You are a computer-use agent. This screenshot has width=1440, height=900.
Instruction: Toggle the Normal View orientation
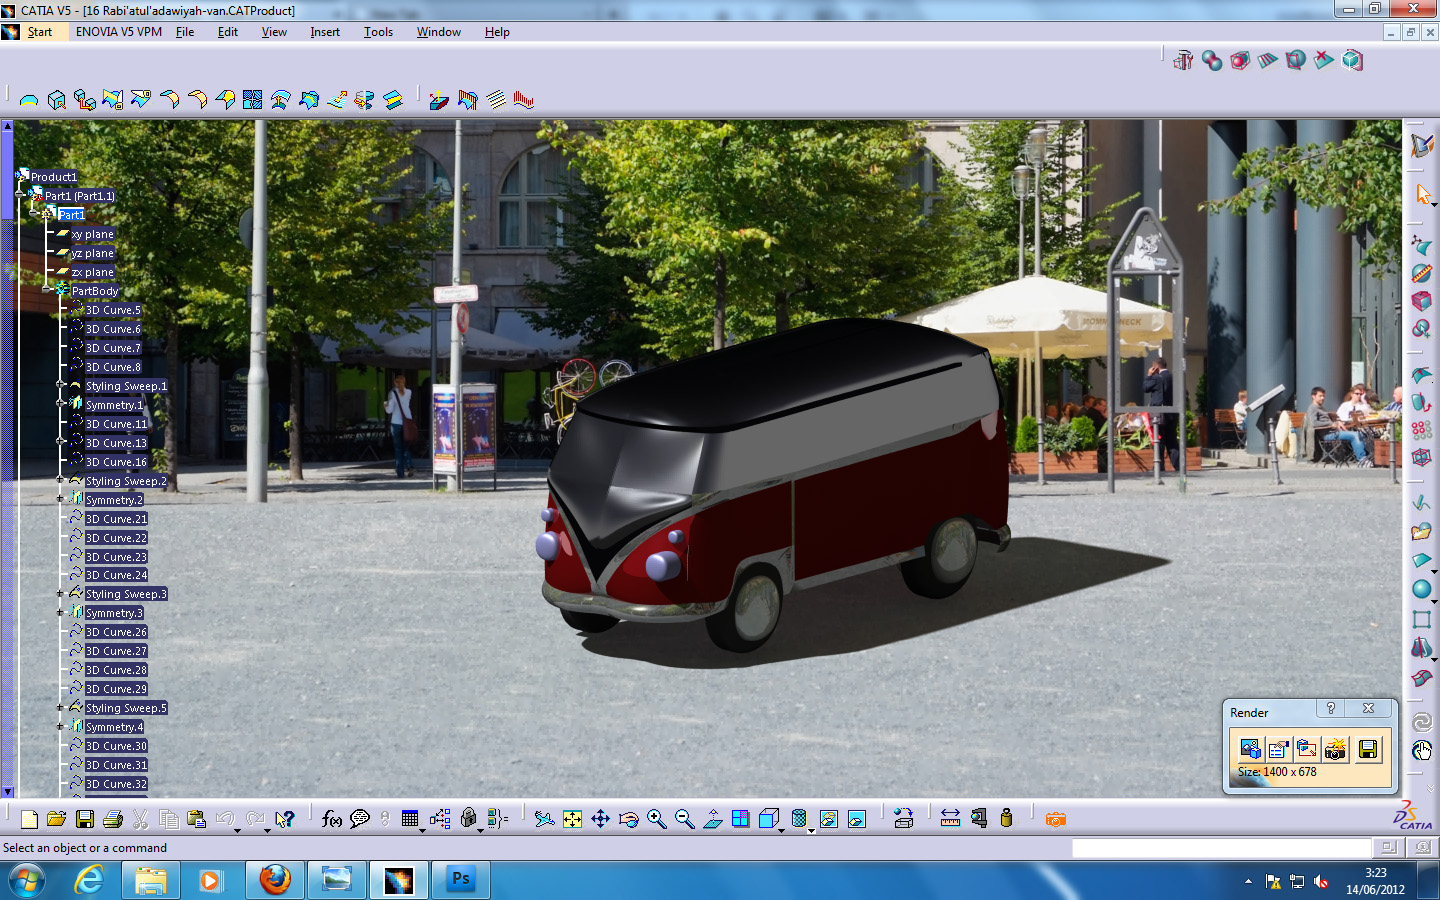point(712,818)
